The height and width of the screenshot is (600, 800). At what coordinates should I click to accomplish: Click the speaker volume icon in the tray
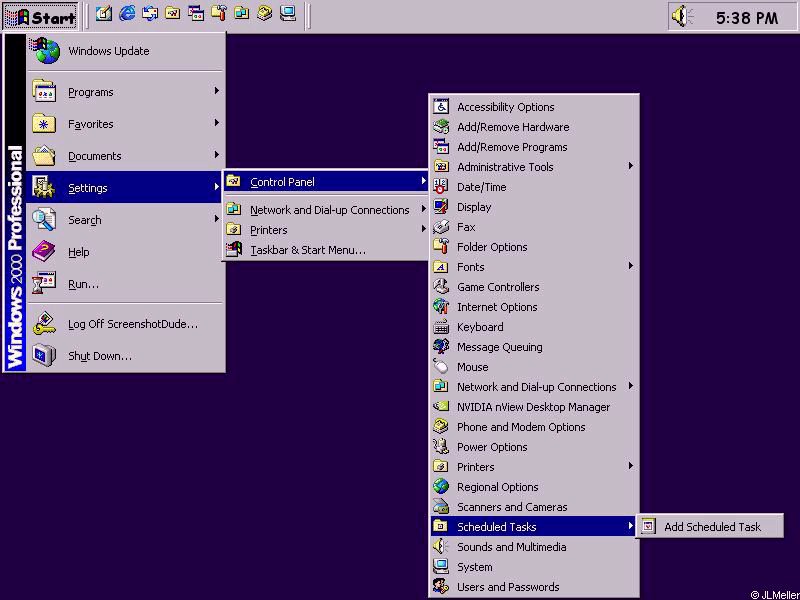click(682, 16)
